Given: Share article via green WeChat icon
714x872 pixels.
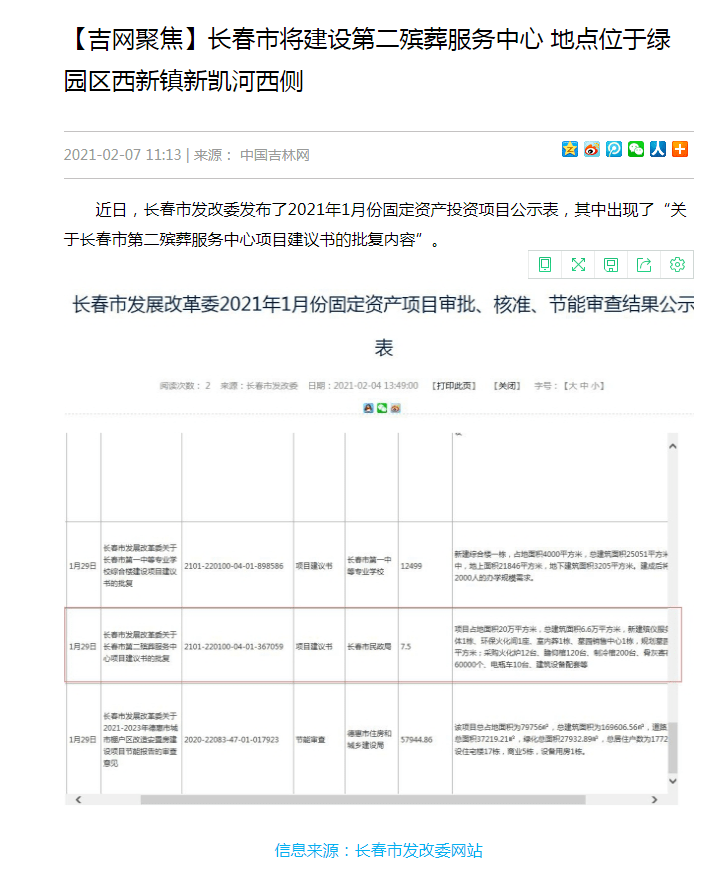Looking at the screenshot, I should [636, 149].
